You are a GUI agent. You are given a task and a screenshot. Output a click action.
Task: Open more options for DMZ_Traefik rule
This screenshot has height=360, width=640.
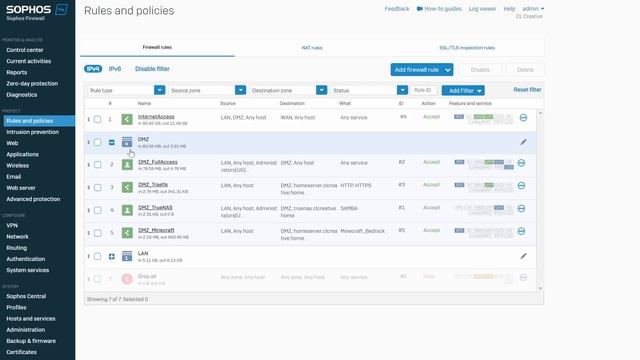[521, 185]
